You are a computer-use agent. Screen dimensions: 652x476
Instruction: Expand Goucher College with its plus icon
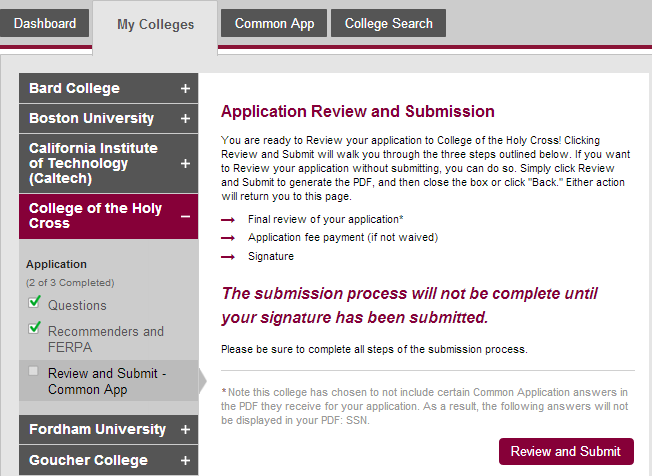[185, 460]
